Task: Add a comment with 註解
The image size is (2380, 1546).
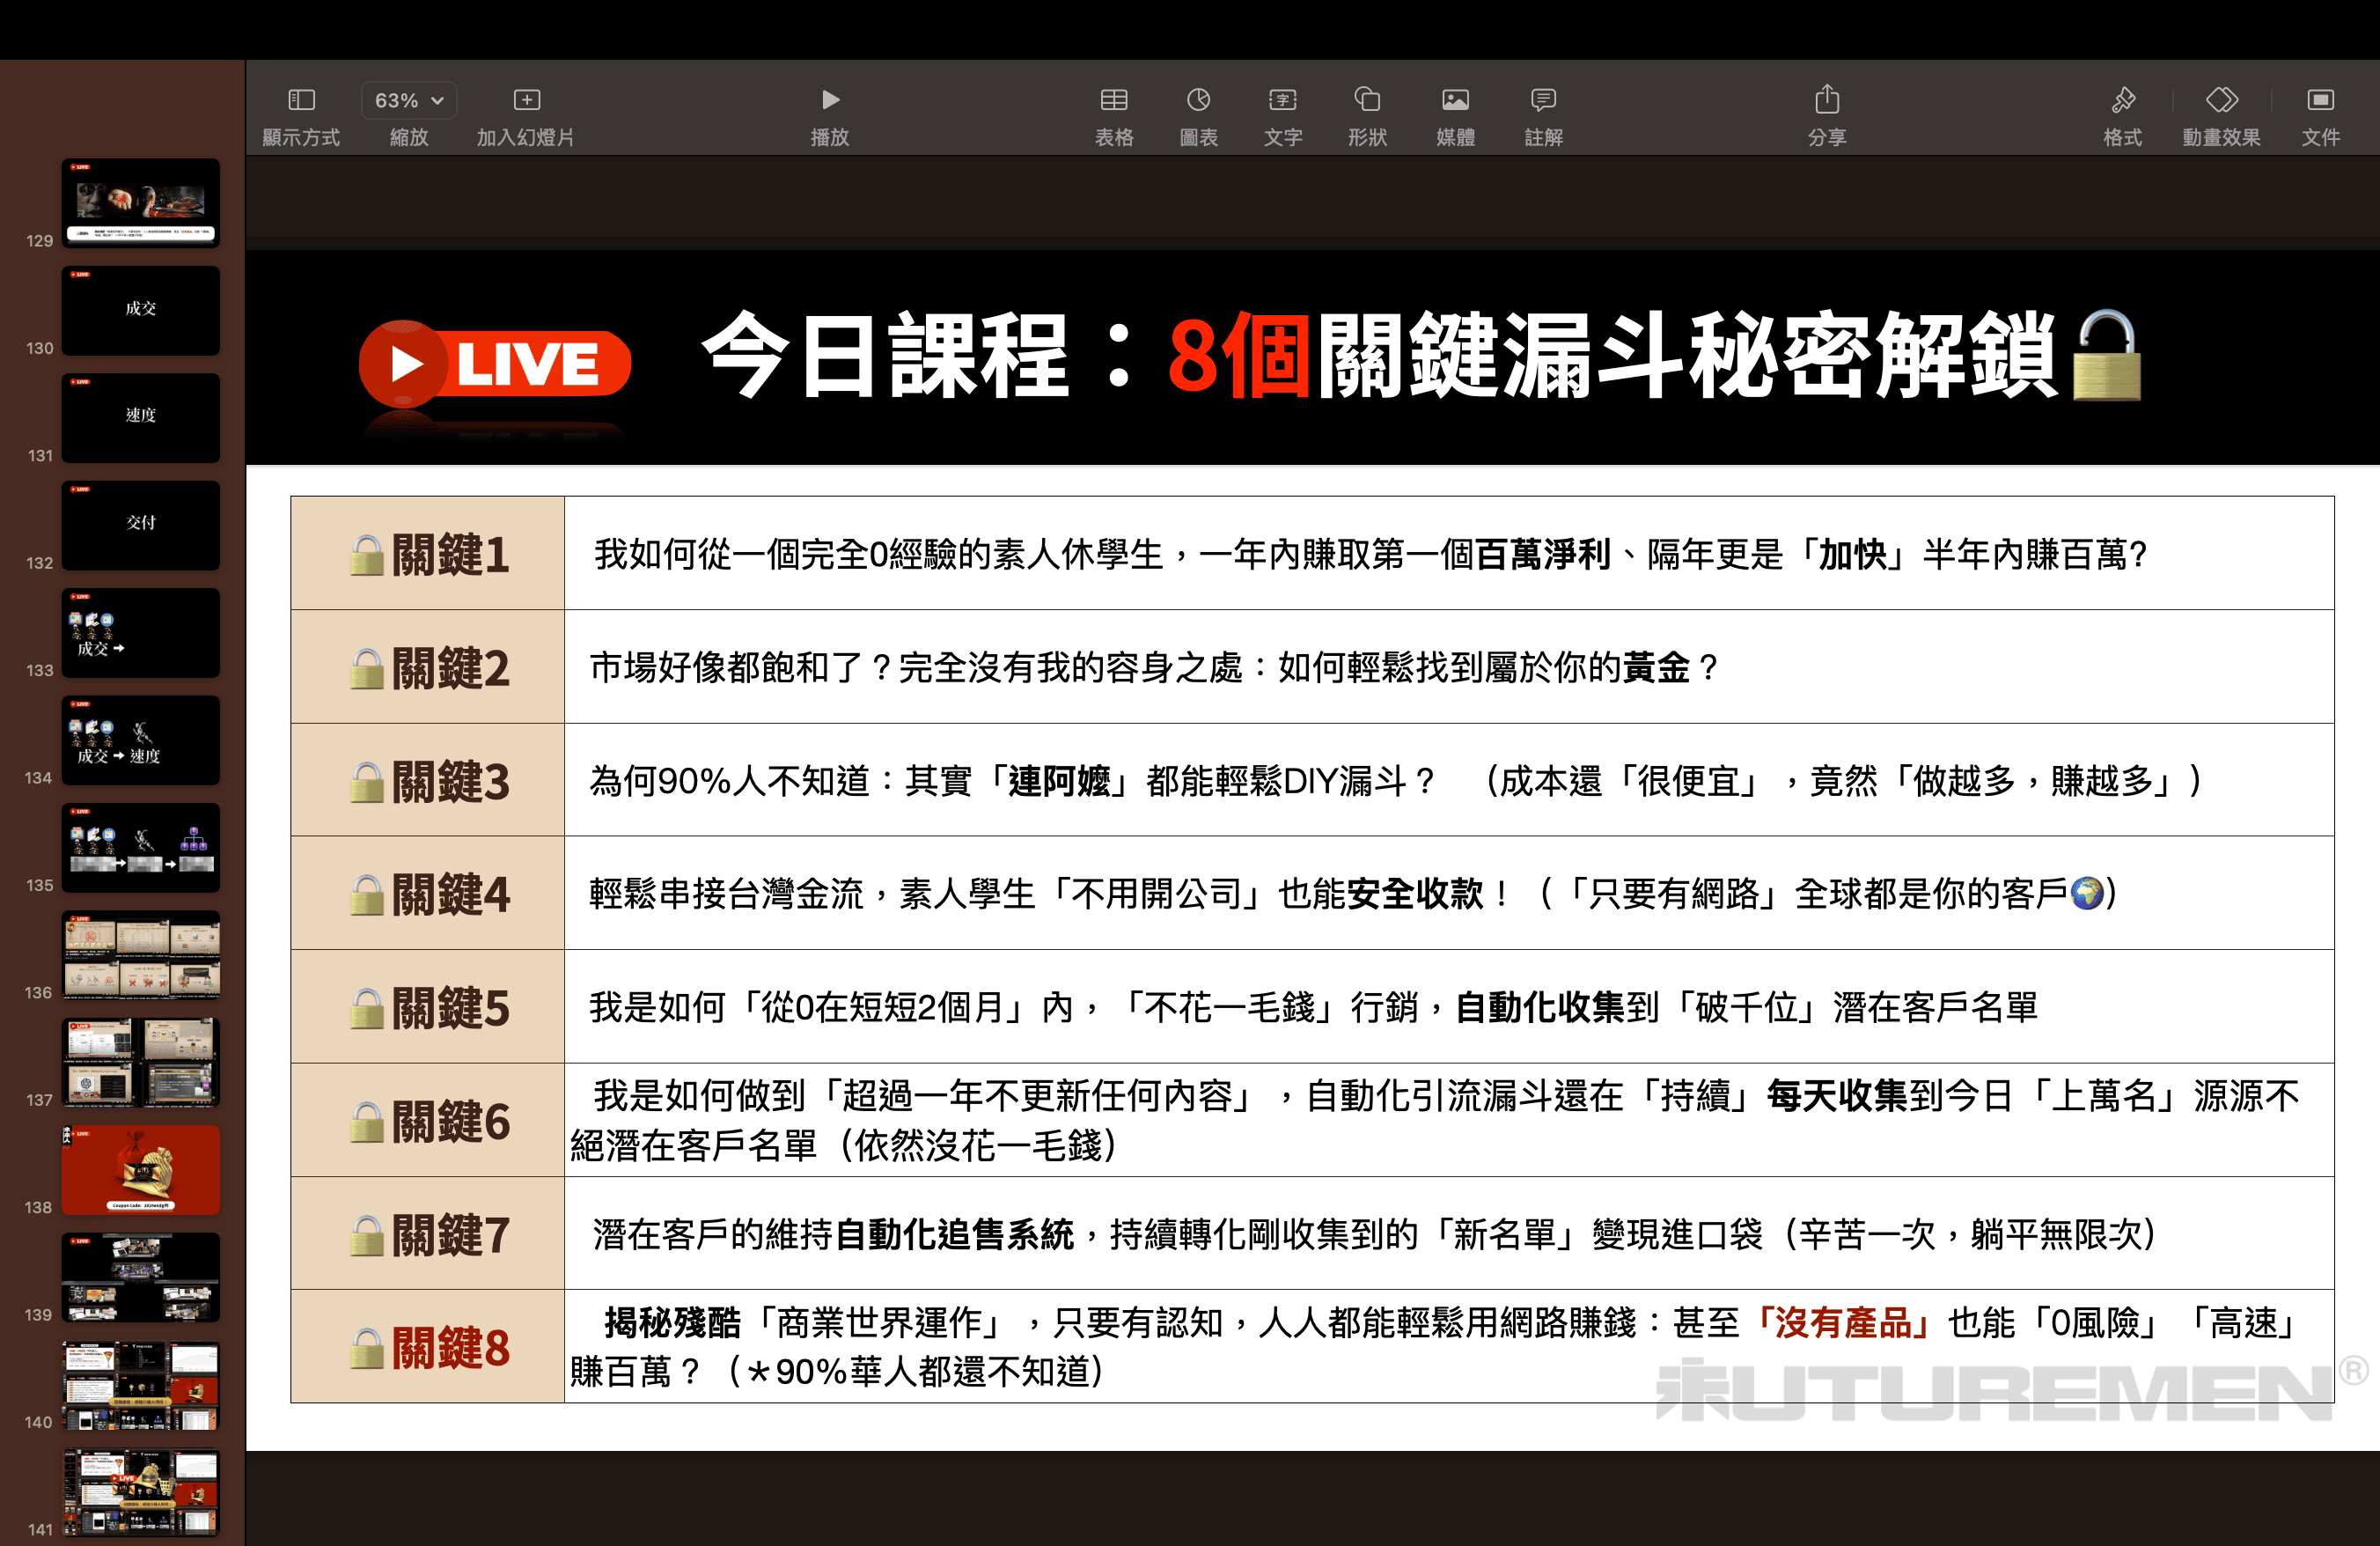Action: coord(1543,100)
